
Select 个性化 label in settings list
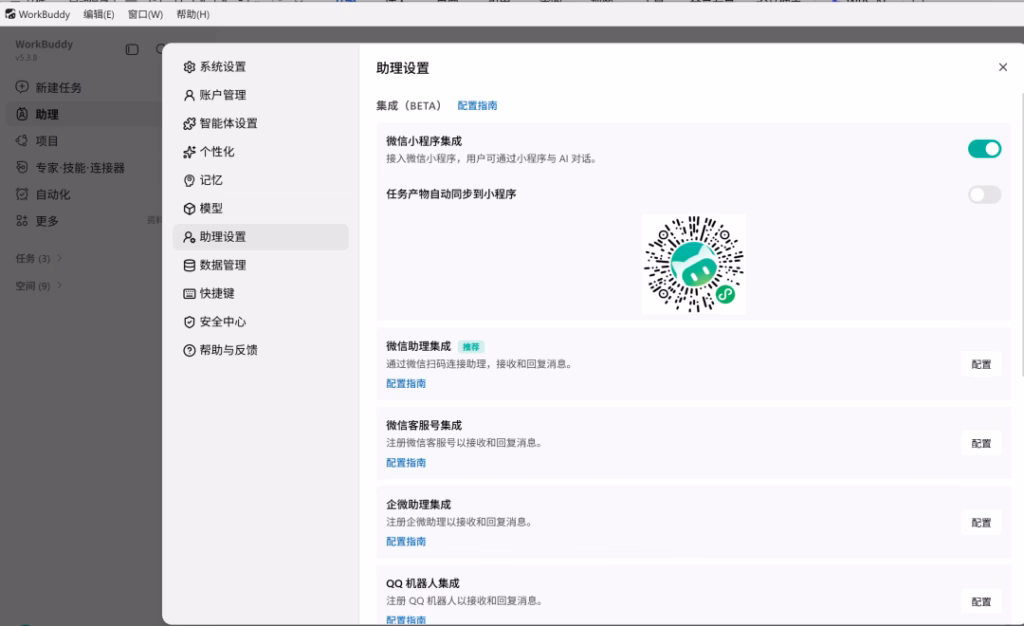click(217, 152)
